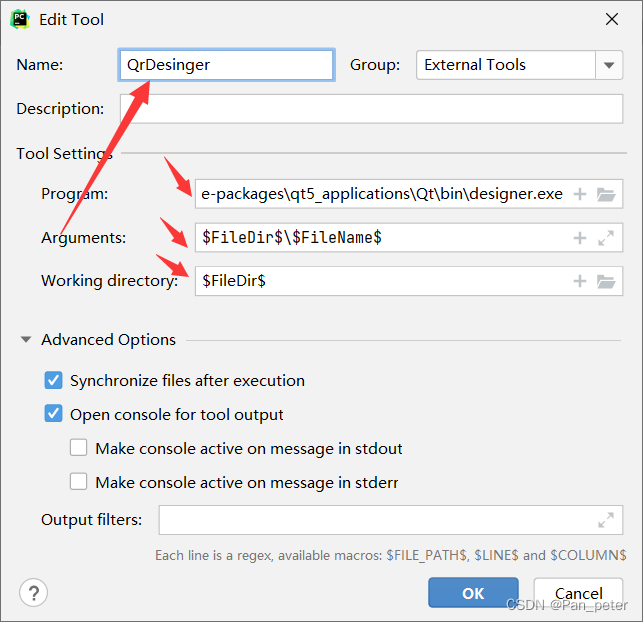The width and height of the screenshot is (643, 622).
Task: Browse for program with folder icon
Action: coord(606,194)
